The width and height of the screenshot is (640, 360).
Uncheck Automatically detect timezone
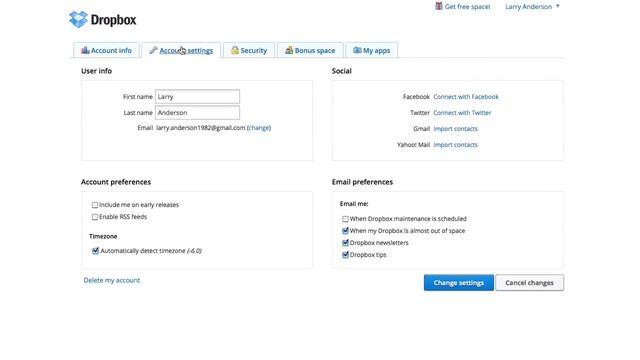[96, 251]
